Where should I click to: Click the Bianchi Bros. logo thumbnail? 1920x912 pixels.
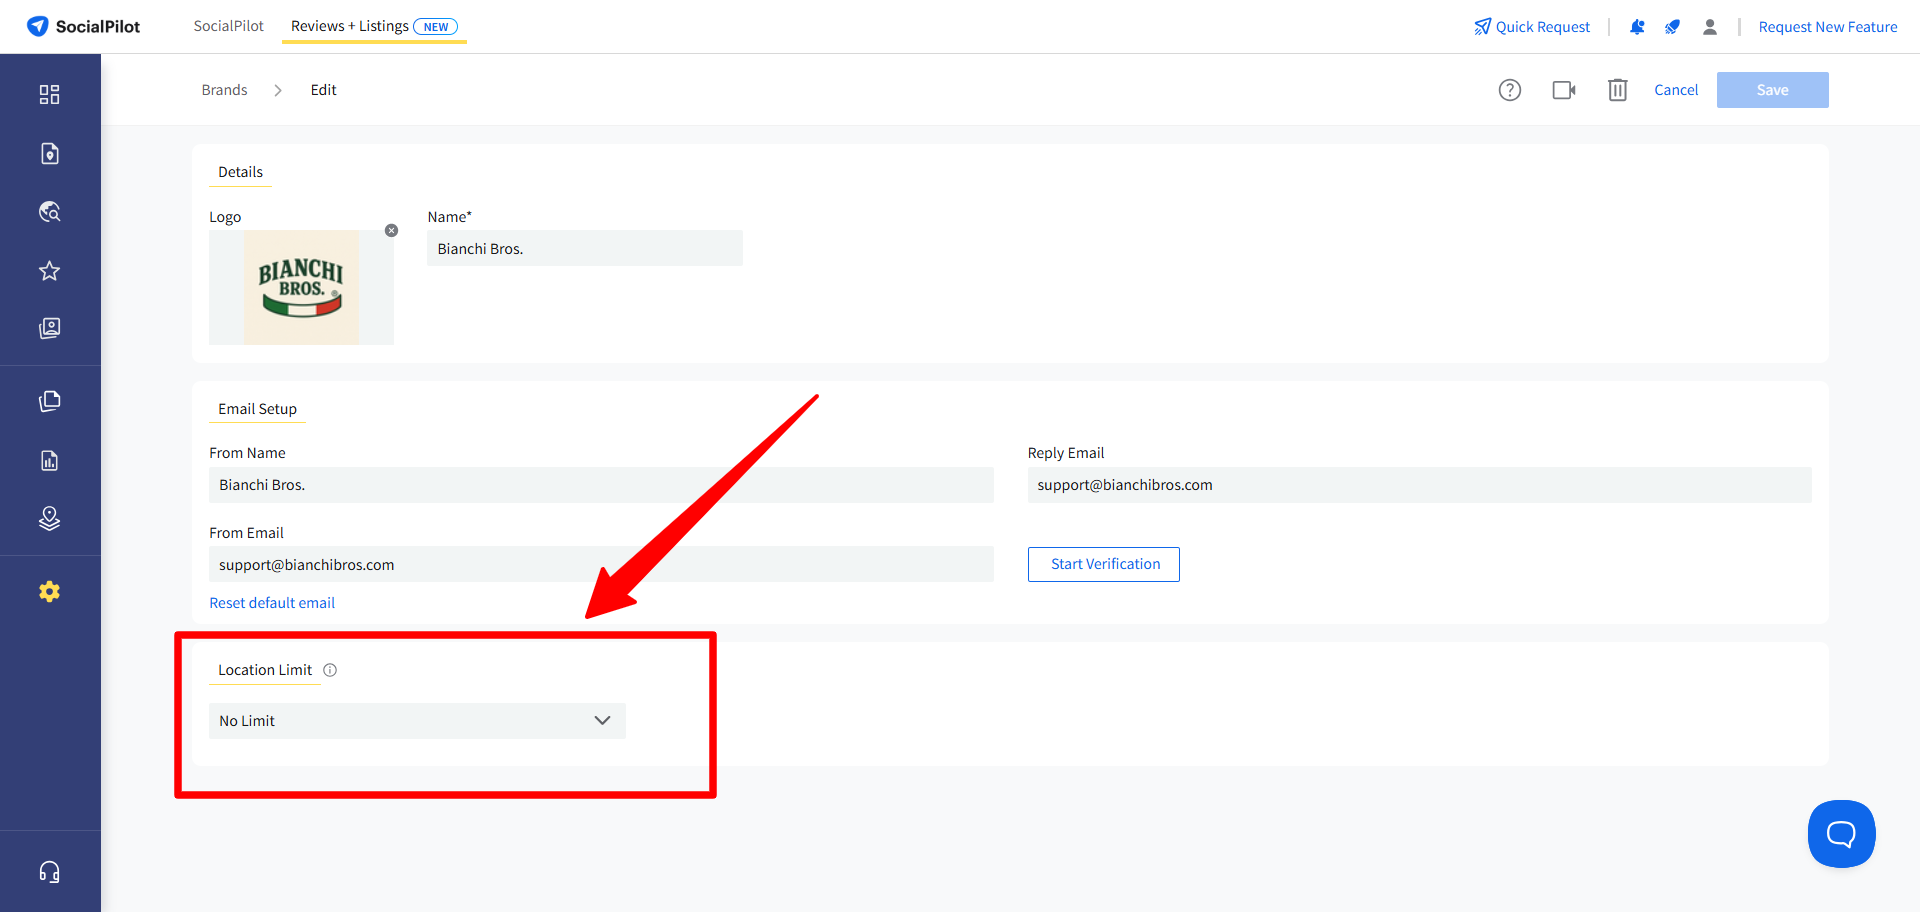click(301, 288)
